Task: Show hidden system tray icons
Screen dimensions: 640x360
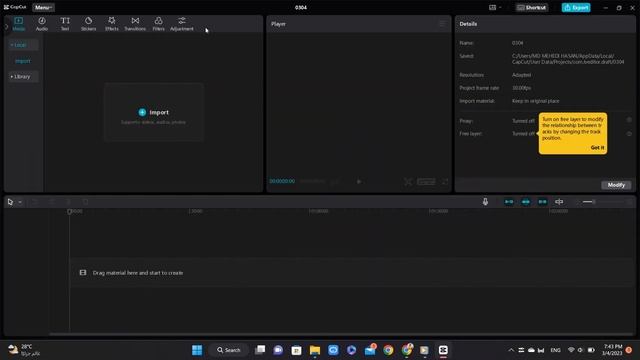Action: click(x=511, y=350)
